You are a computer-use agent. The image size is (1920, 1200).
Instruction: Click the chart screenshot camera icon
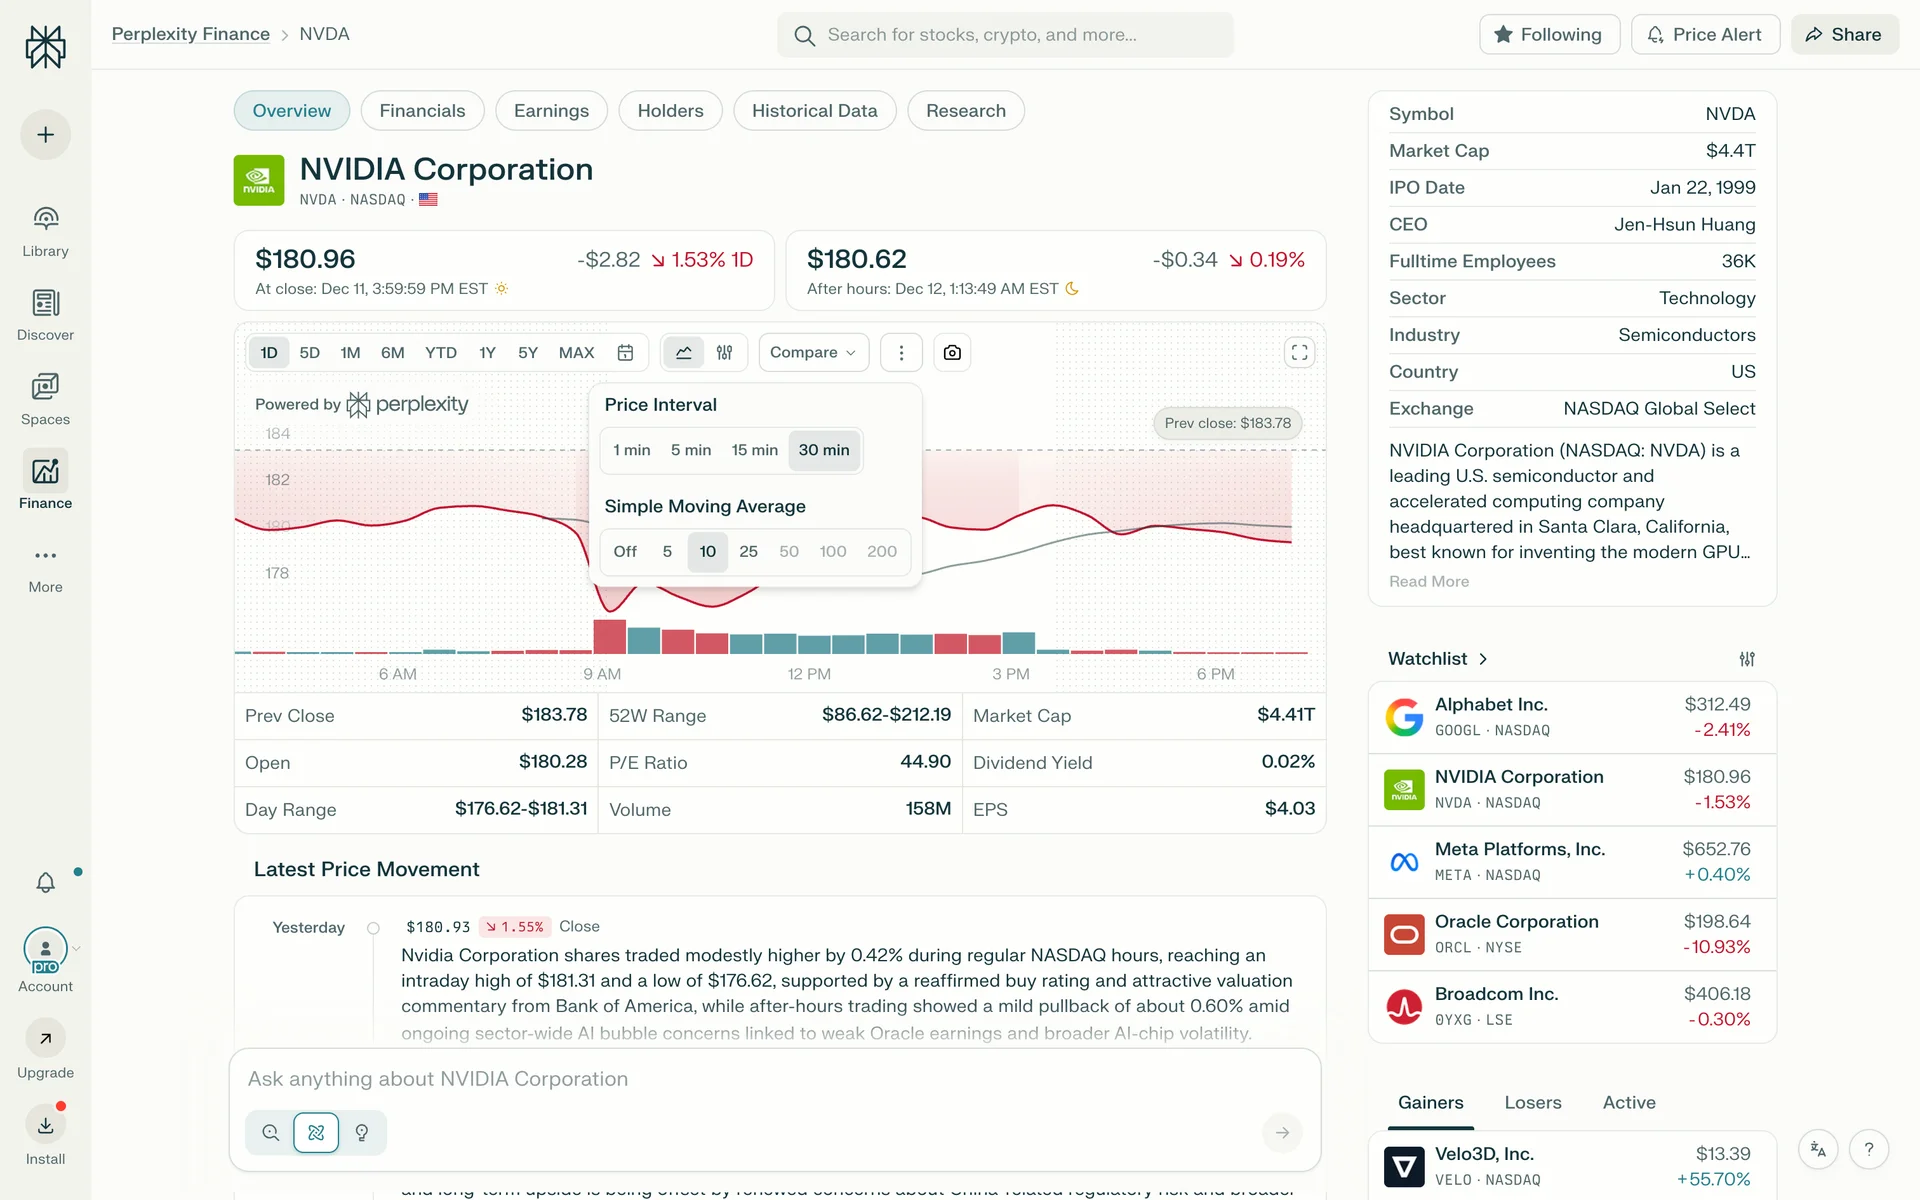click(x=952, y=352)
